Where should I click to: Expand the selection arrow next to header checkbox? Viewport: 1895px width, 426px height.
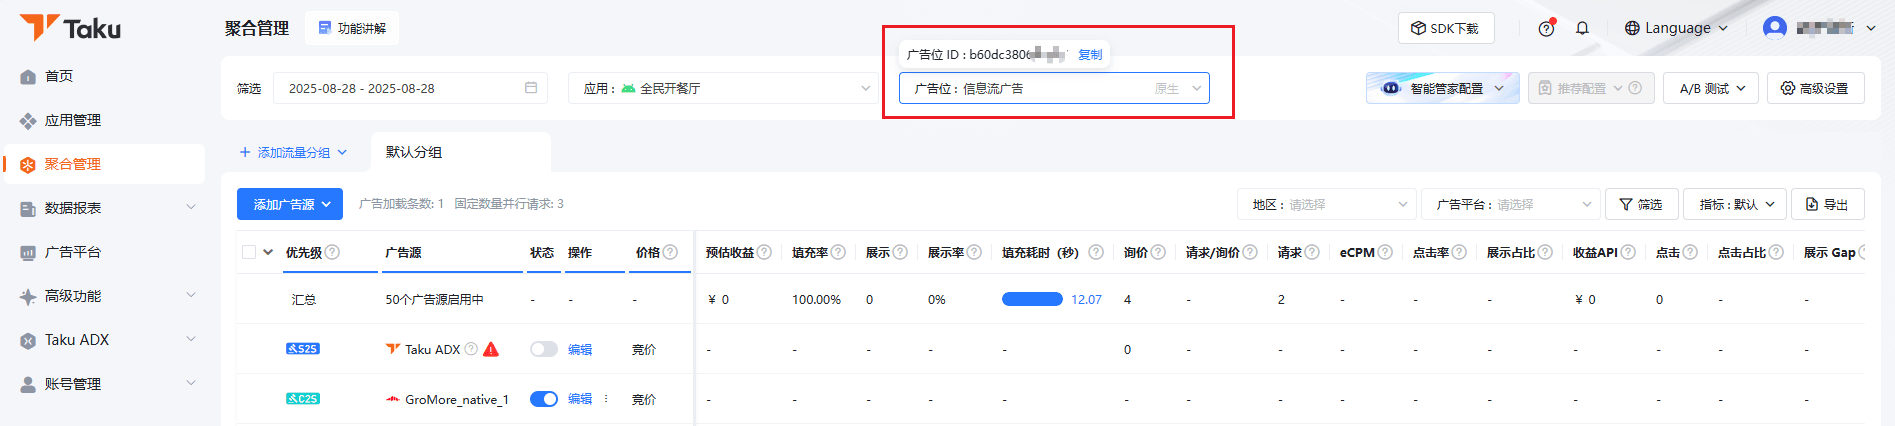point(268,252)
